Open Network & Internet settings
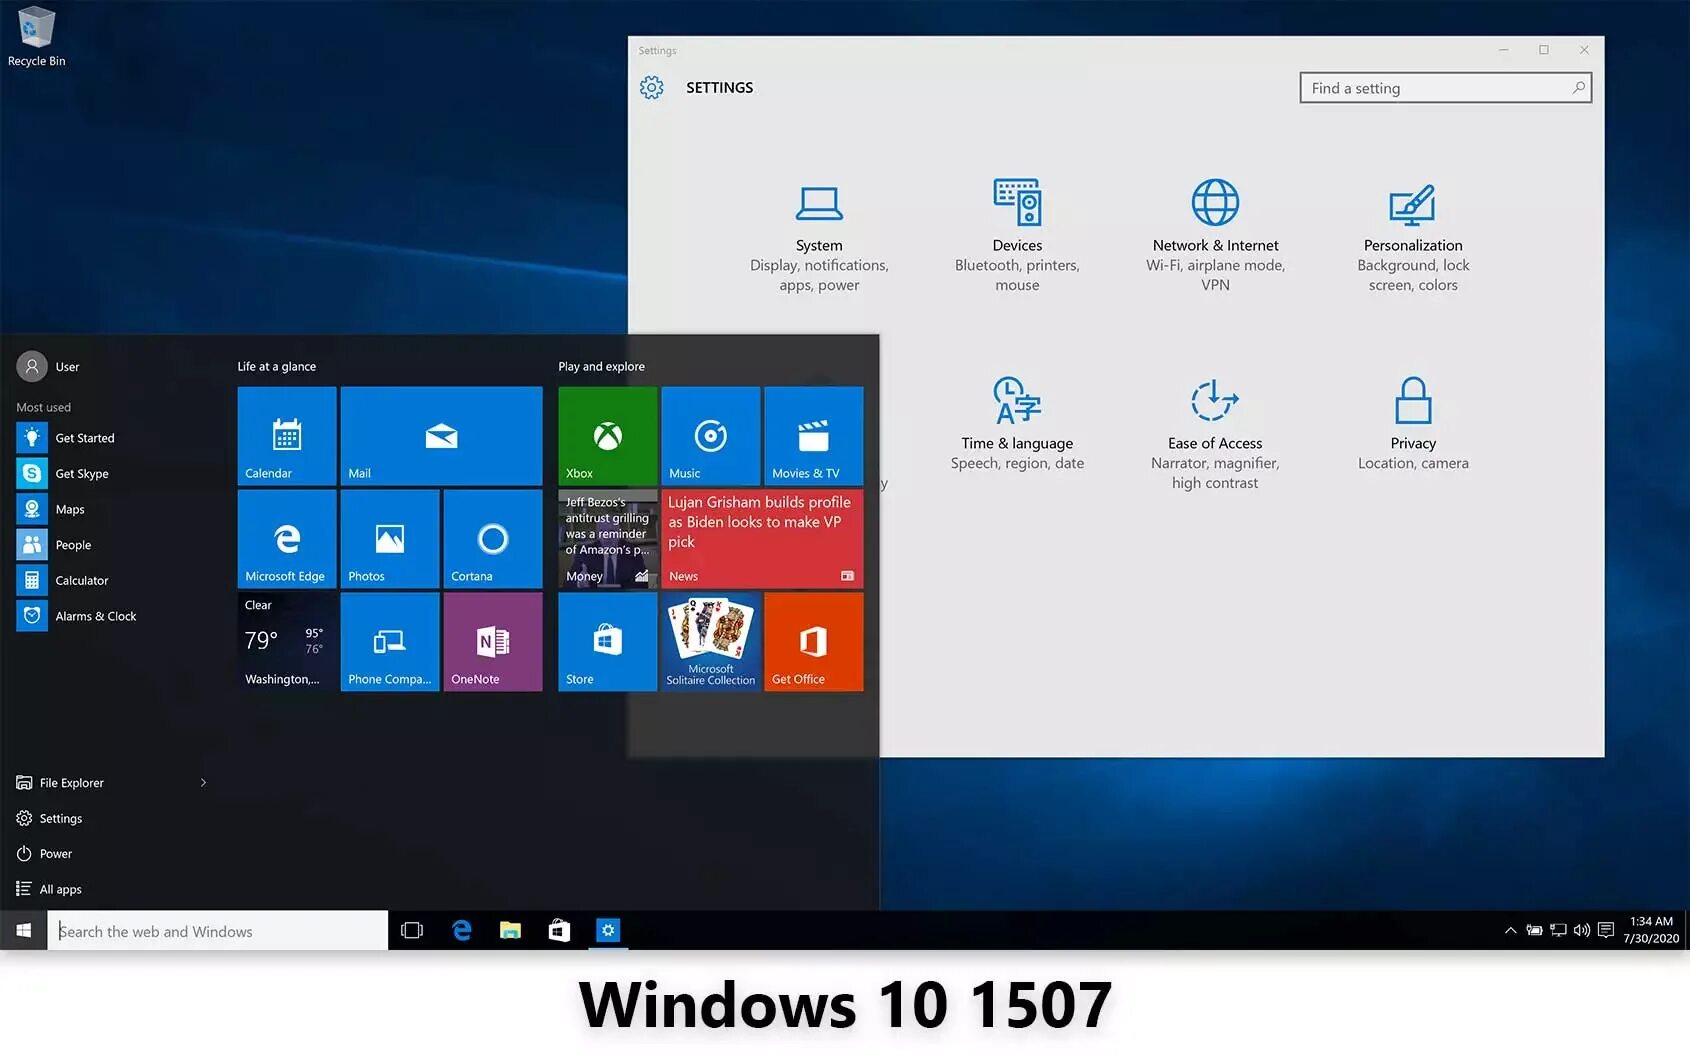This screenshot has width=1690, height=1062. pyautogui.click(x=1215, y=238)
